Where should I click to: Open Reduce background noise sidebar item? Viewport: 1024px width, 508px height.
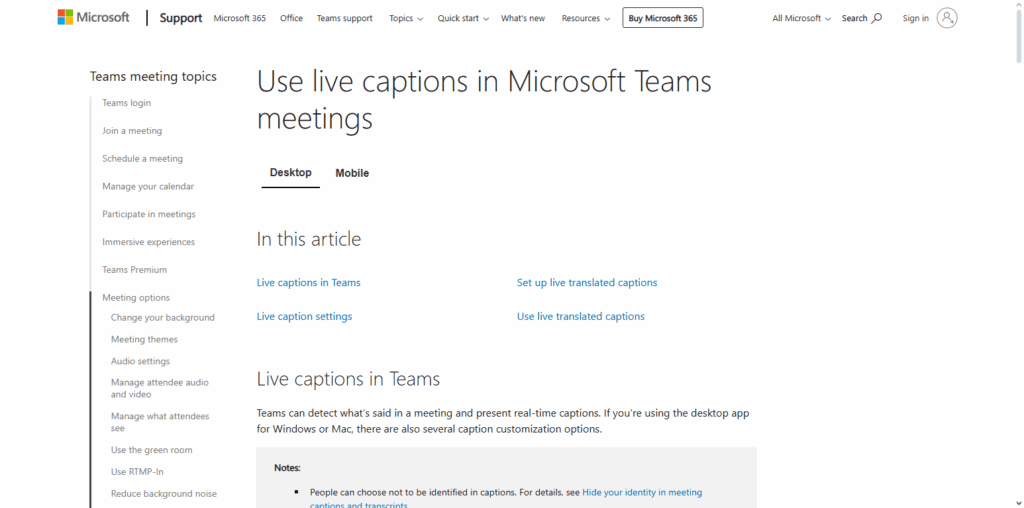pos(164,494)
